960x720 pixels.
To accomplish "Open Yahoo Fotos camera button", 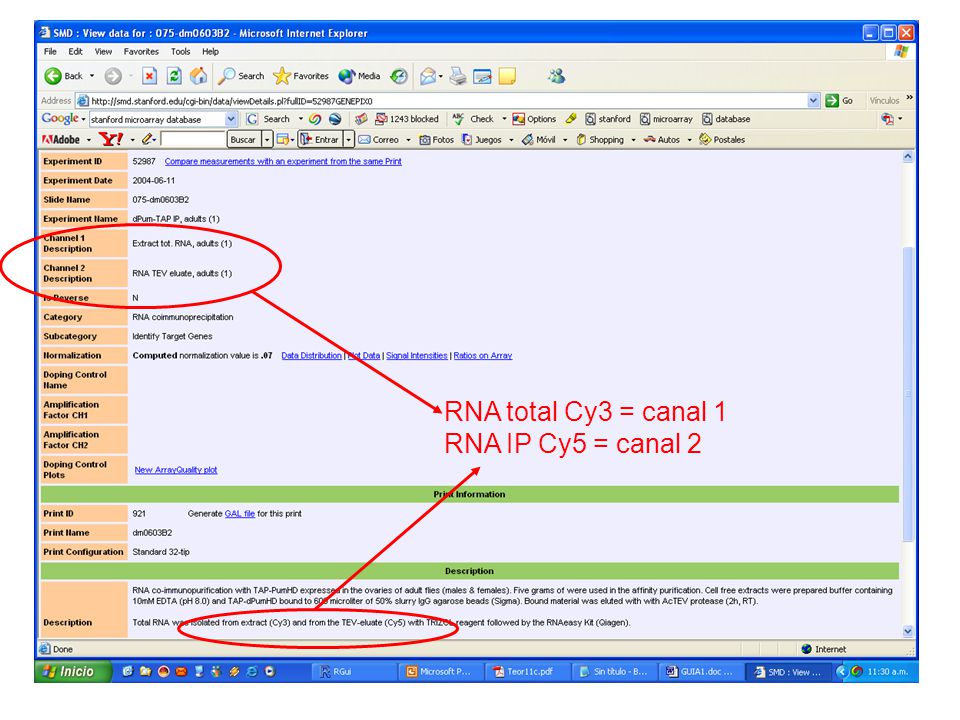I will coord(437,140).
